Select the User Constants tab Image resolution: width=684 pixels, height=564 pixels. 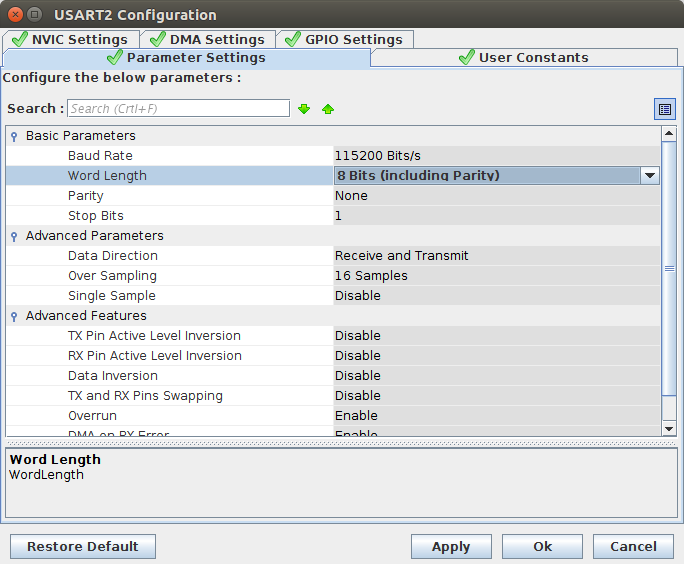coord(523,58)
